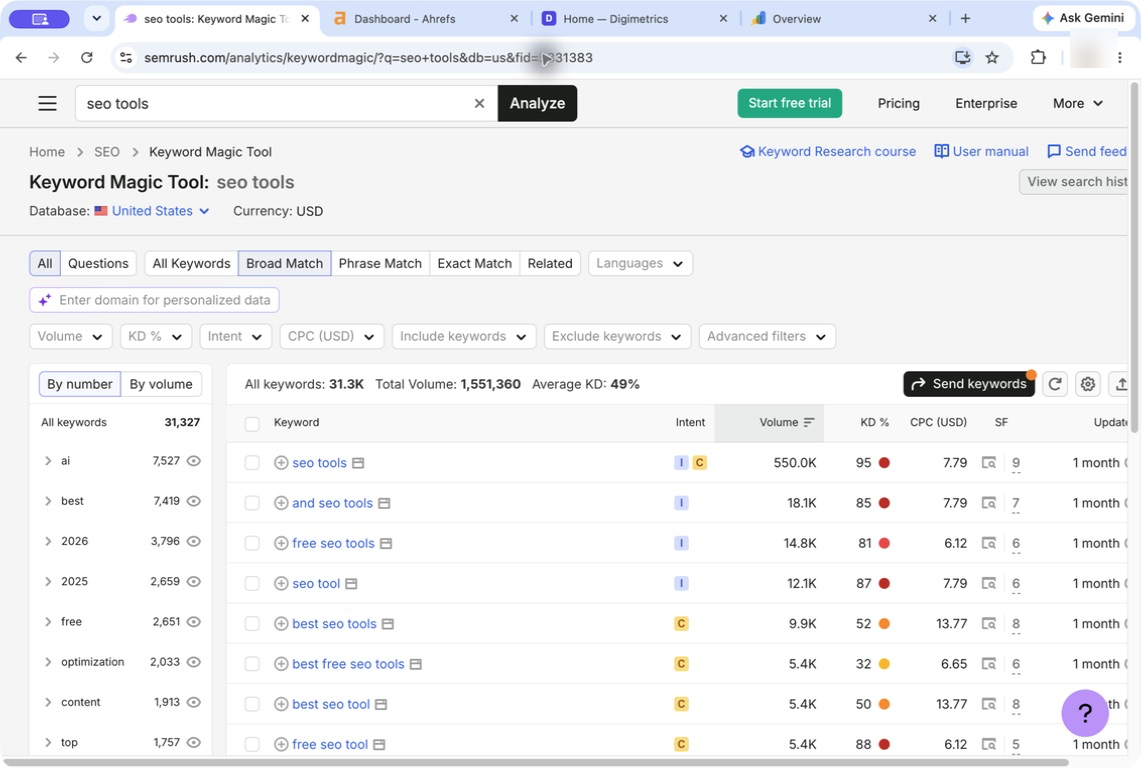Select the Phrase Match tab
1141x768 pixels.
380,264
